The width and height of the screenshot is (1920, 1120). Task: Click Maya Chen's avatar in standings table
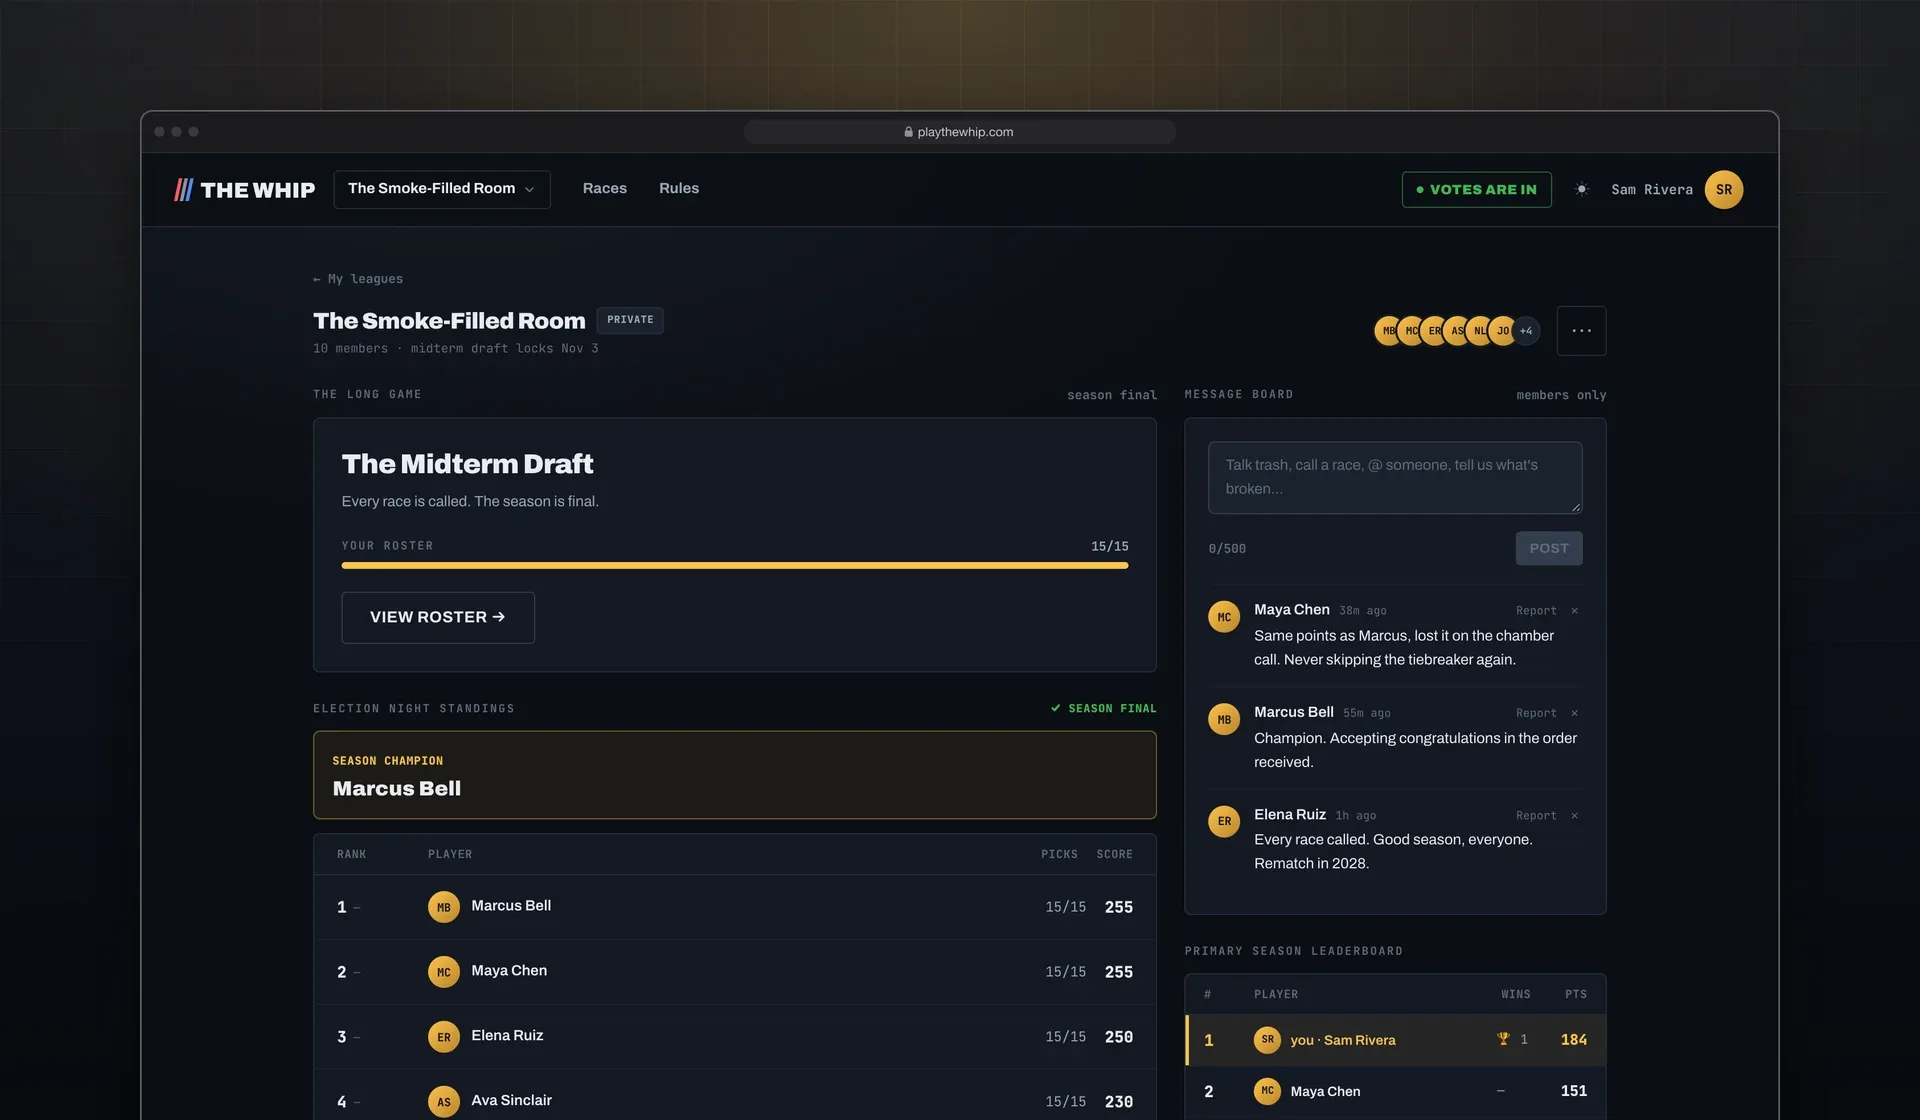coord(444,972)
